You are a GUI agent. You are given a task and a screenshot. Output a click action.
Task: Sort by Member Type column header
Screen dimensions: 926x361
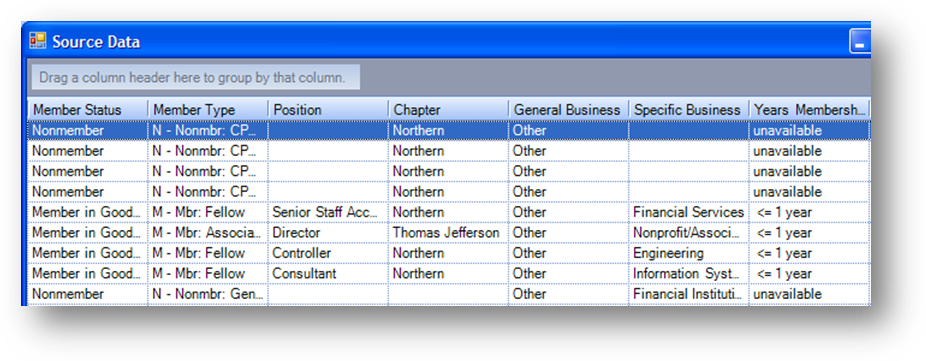(x=208, y=110)
